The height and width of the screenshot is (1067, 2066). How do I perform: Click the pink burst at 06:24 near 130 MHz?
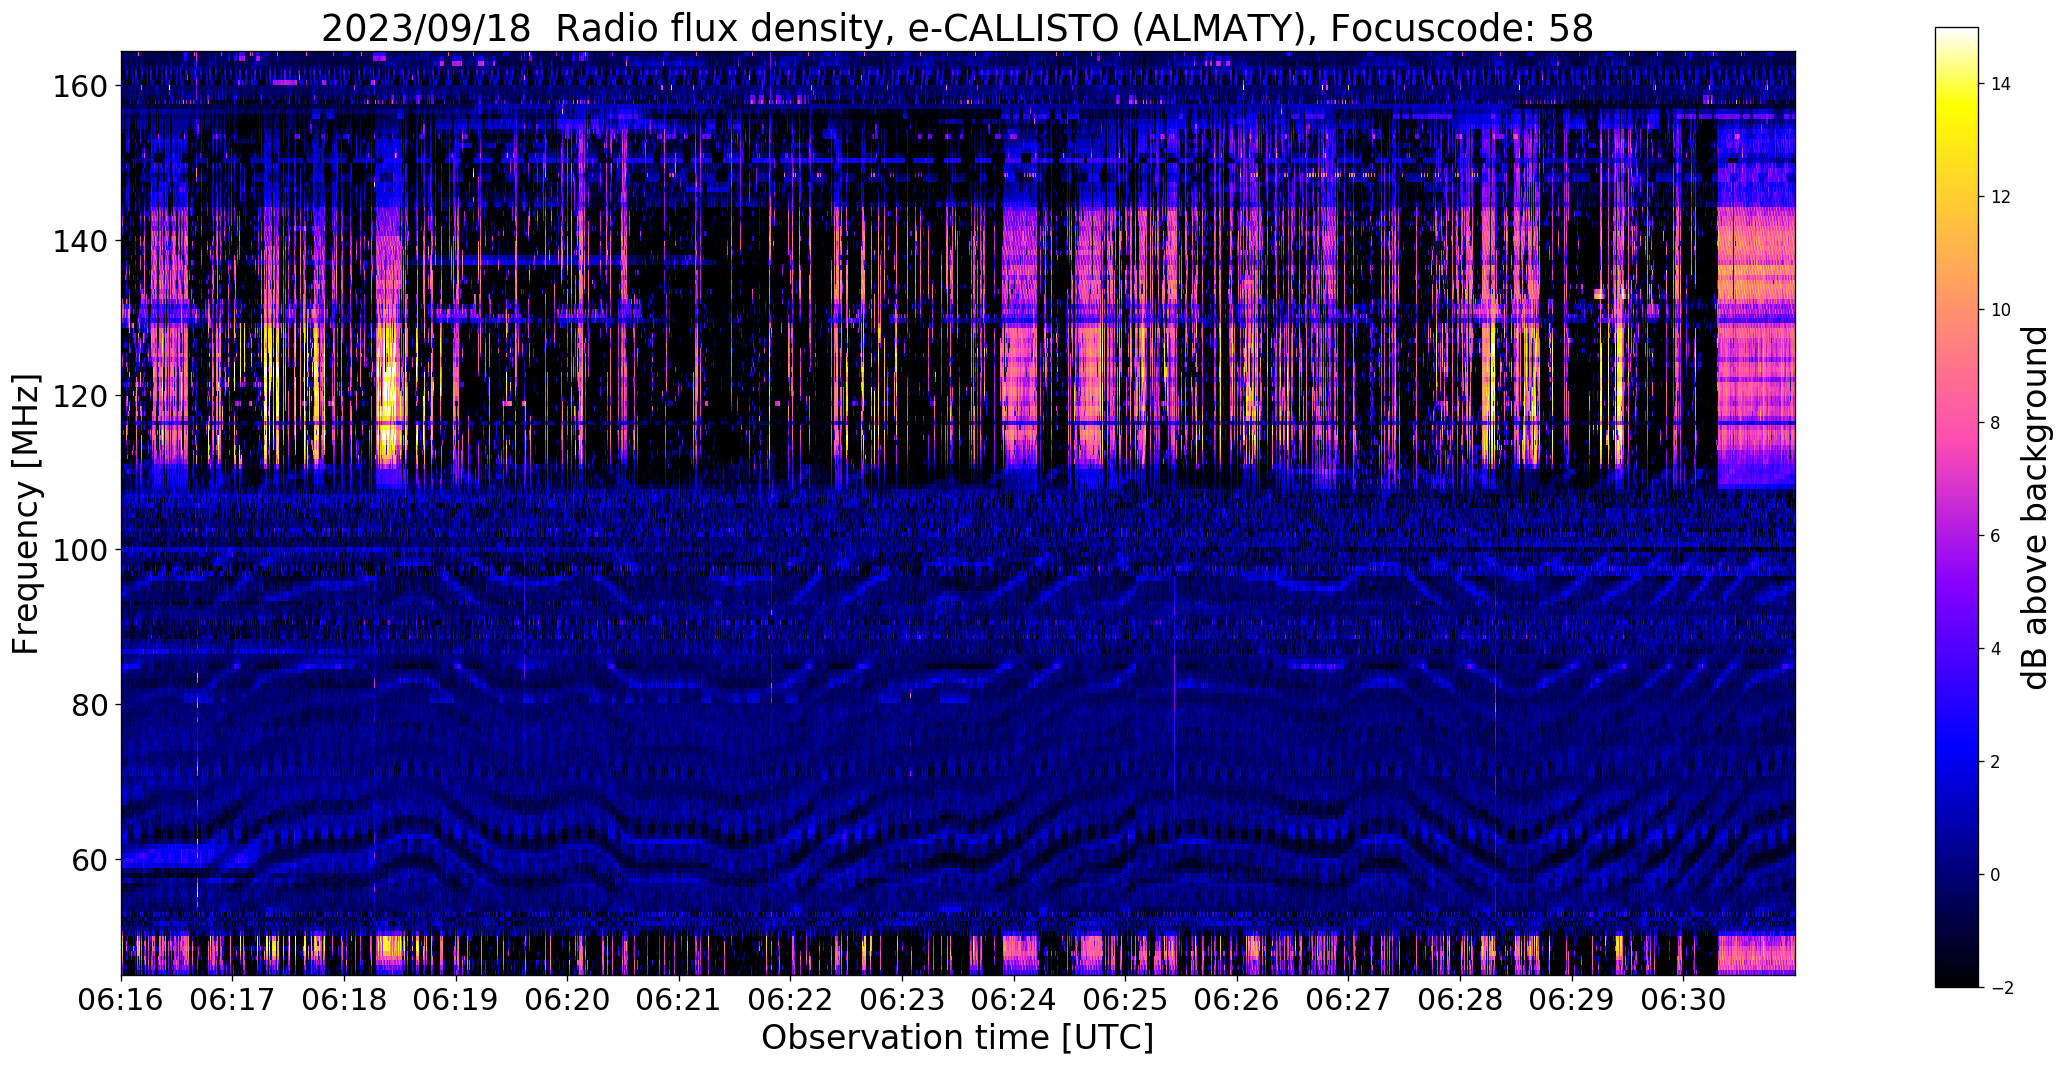click(1020, 330)
